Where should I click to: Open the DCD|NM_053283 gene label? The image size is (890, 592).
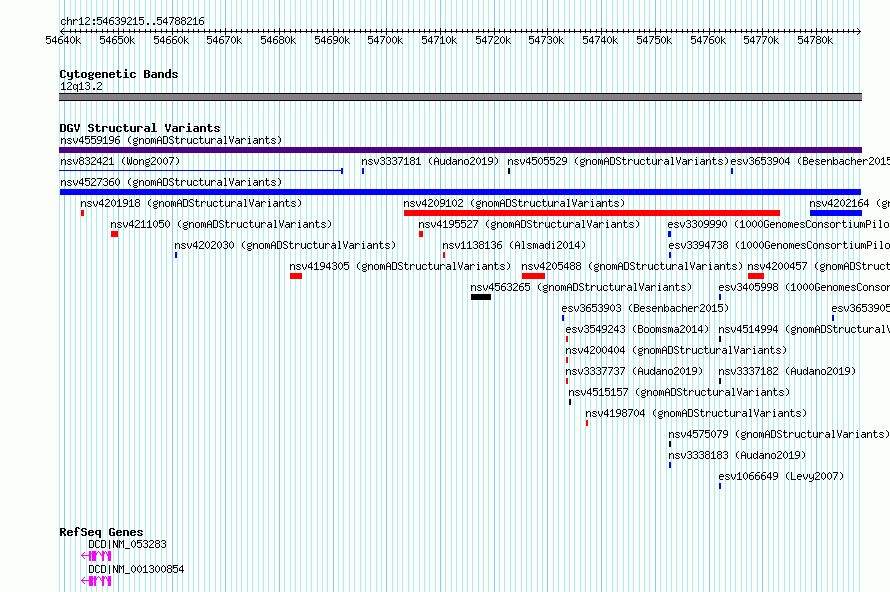[x=127, y=544]
